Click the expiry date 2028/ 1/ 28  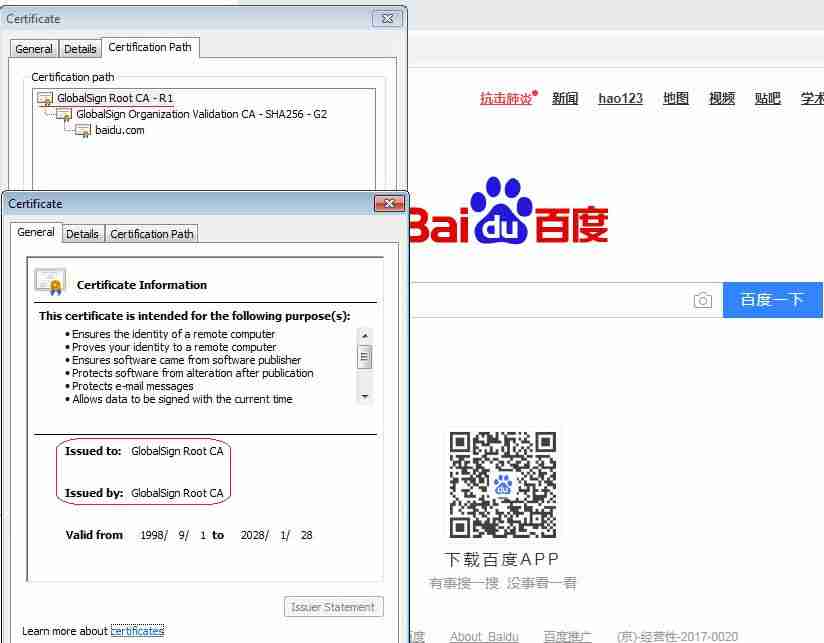(x=276, y=535)
